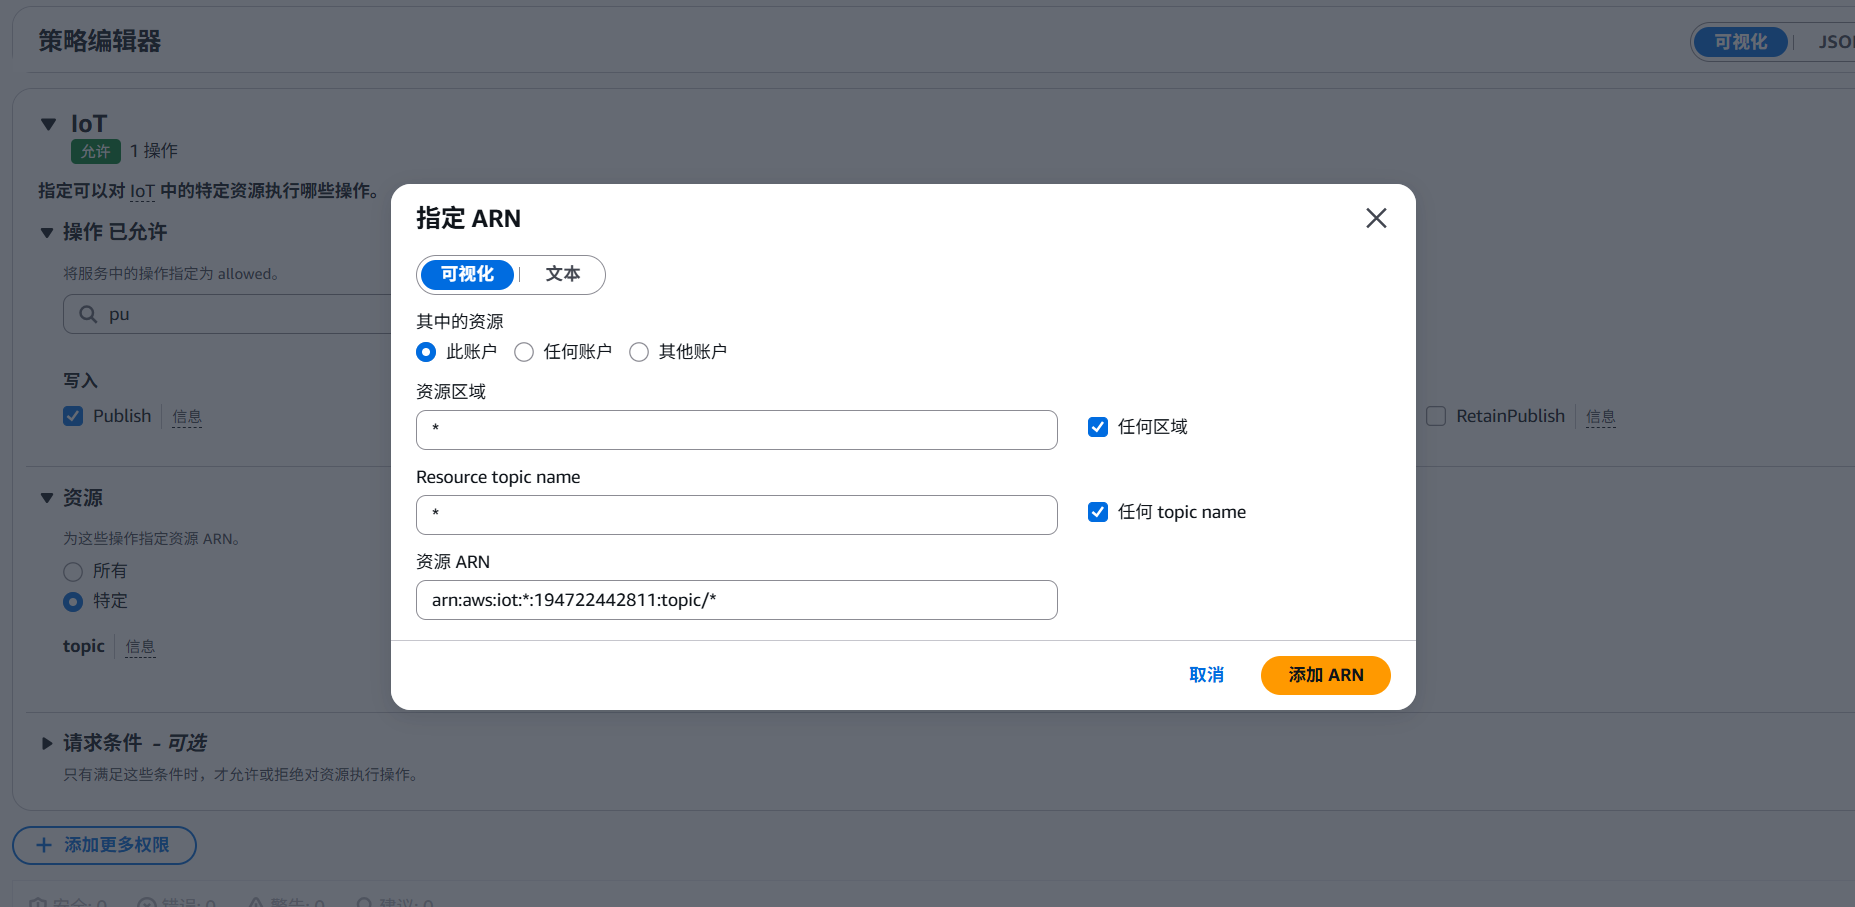This screenshot has width=1855, height=907.
Task: Open the 信息 link beside RetainPublish
Action: click(1600, 417)
